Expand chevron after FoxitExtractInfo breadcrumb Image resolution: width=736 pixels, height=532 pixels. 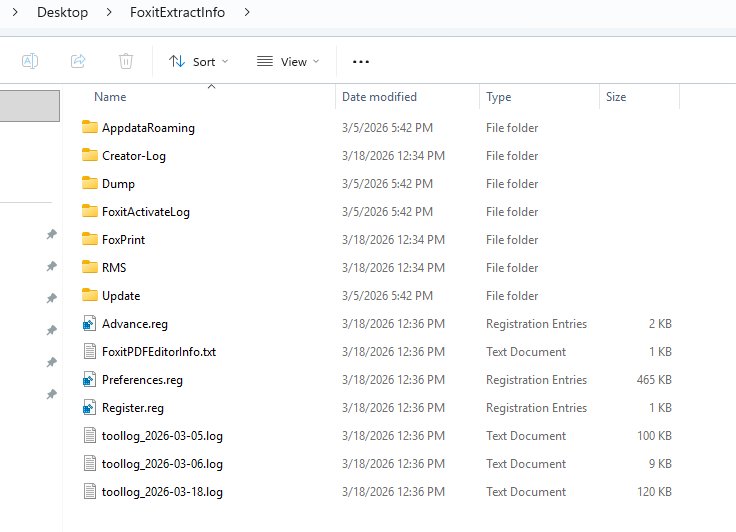[x=247, y=12]
